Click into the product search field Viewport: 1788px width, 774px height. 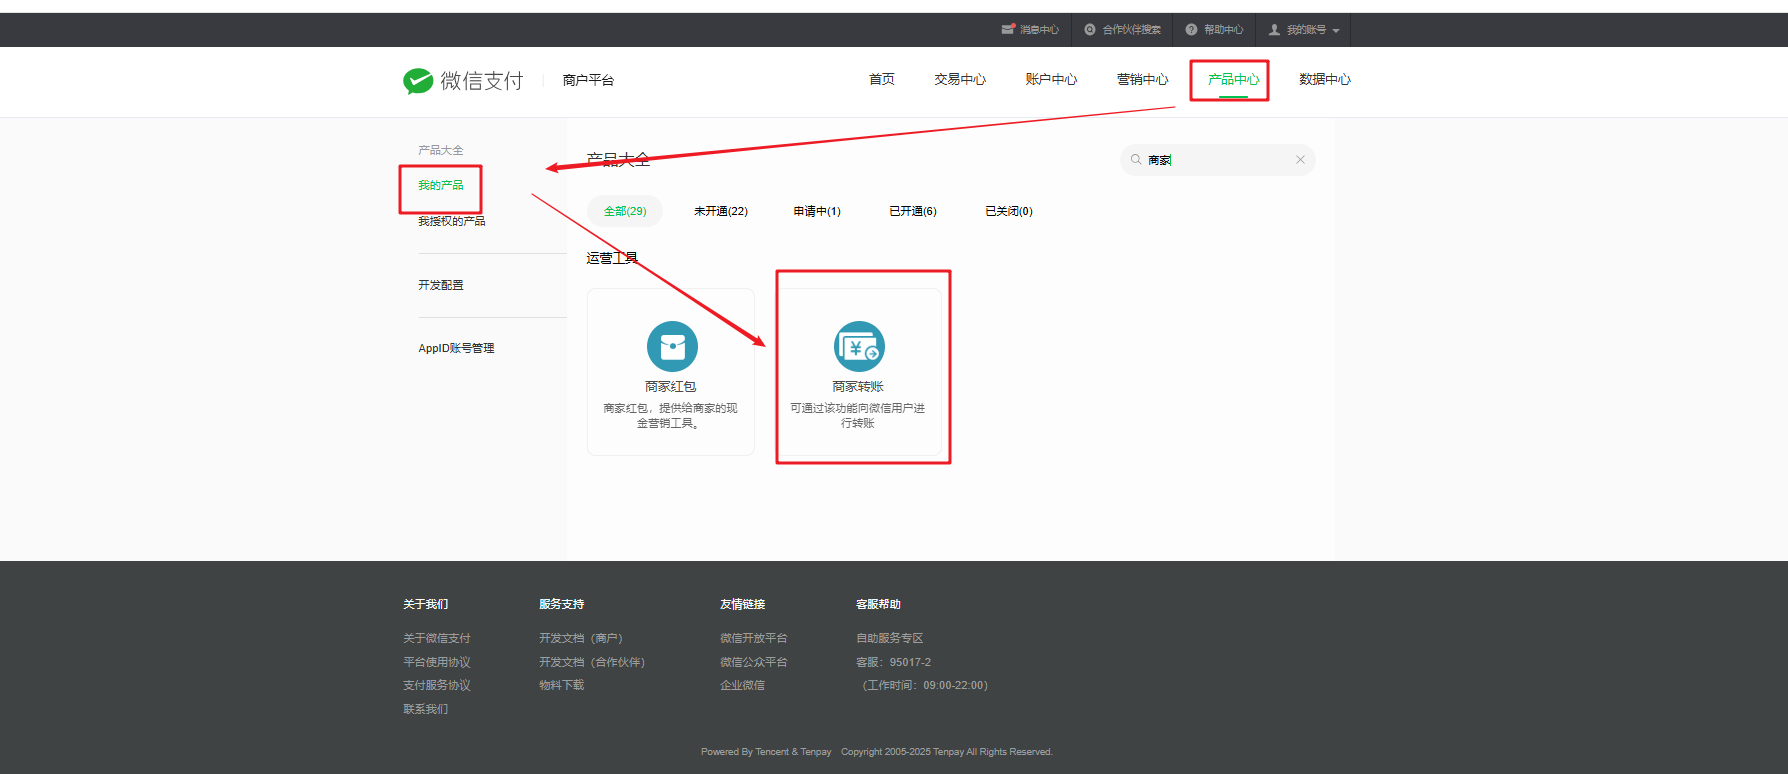(x=1218, y=160)
